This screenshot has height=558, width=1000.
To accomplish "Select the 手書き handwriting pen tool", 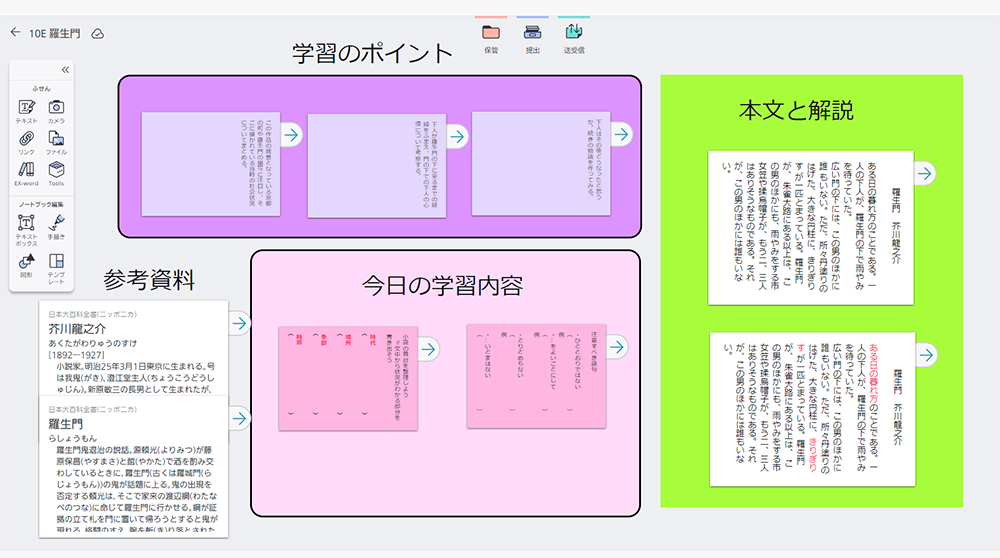I will coord(56,227).
